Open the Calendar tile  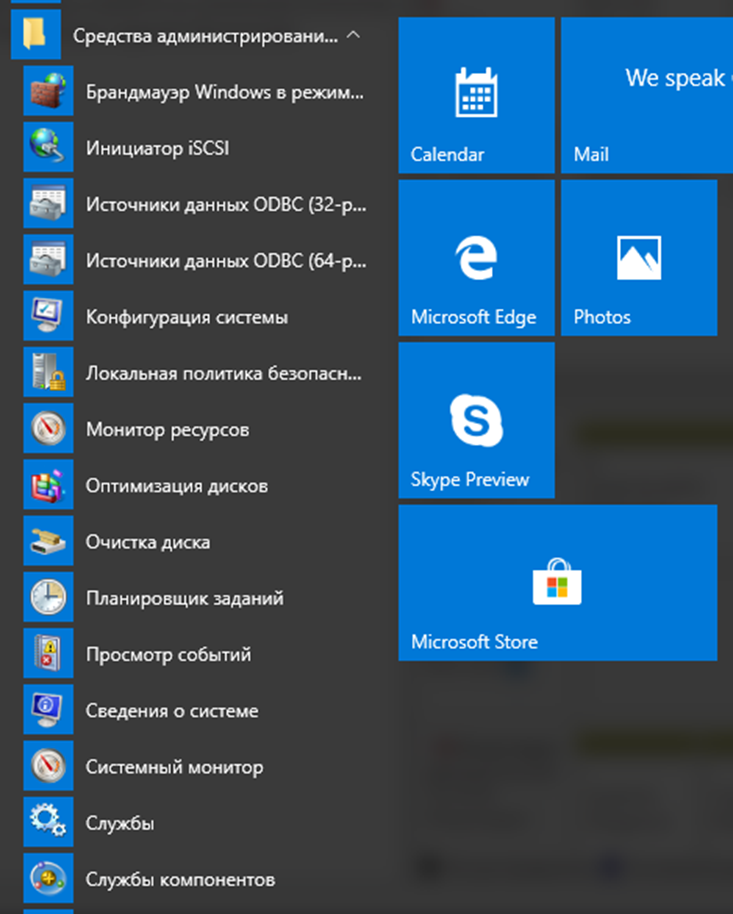click(476, 95)
